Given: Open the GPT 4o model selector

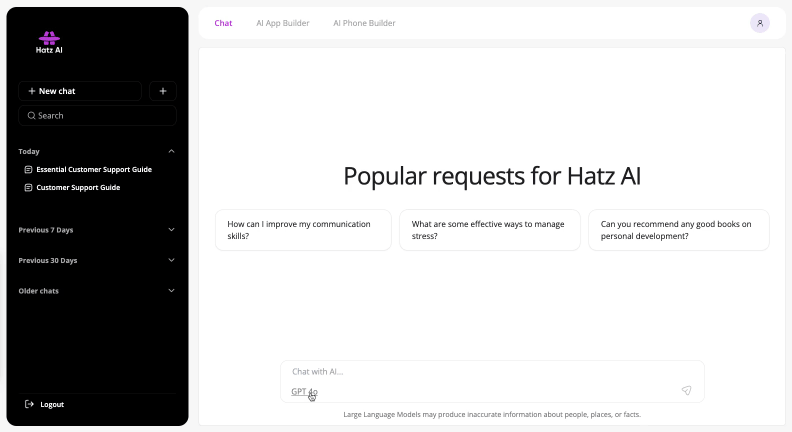Looking at the screenshot, I should tap(305, 392).
